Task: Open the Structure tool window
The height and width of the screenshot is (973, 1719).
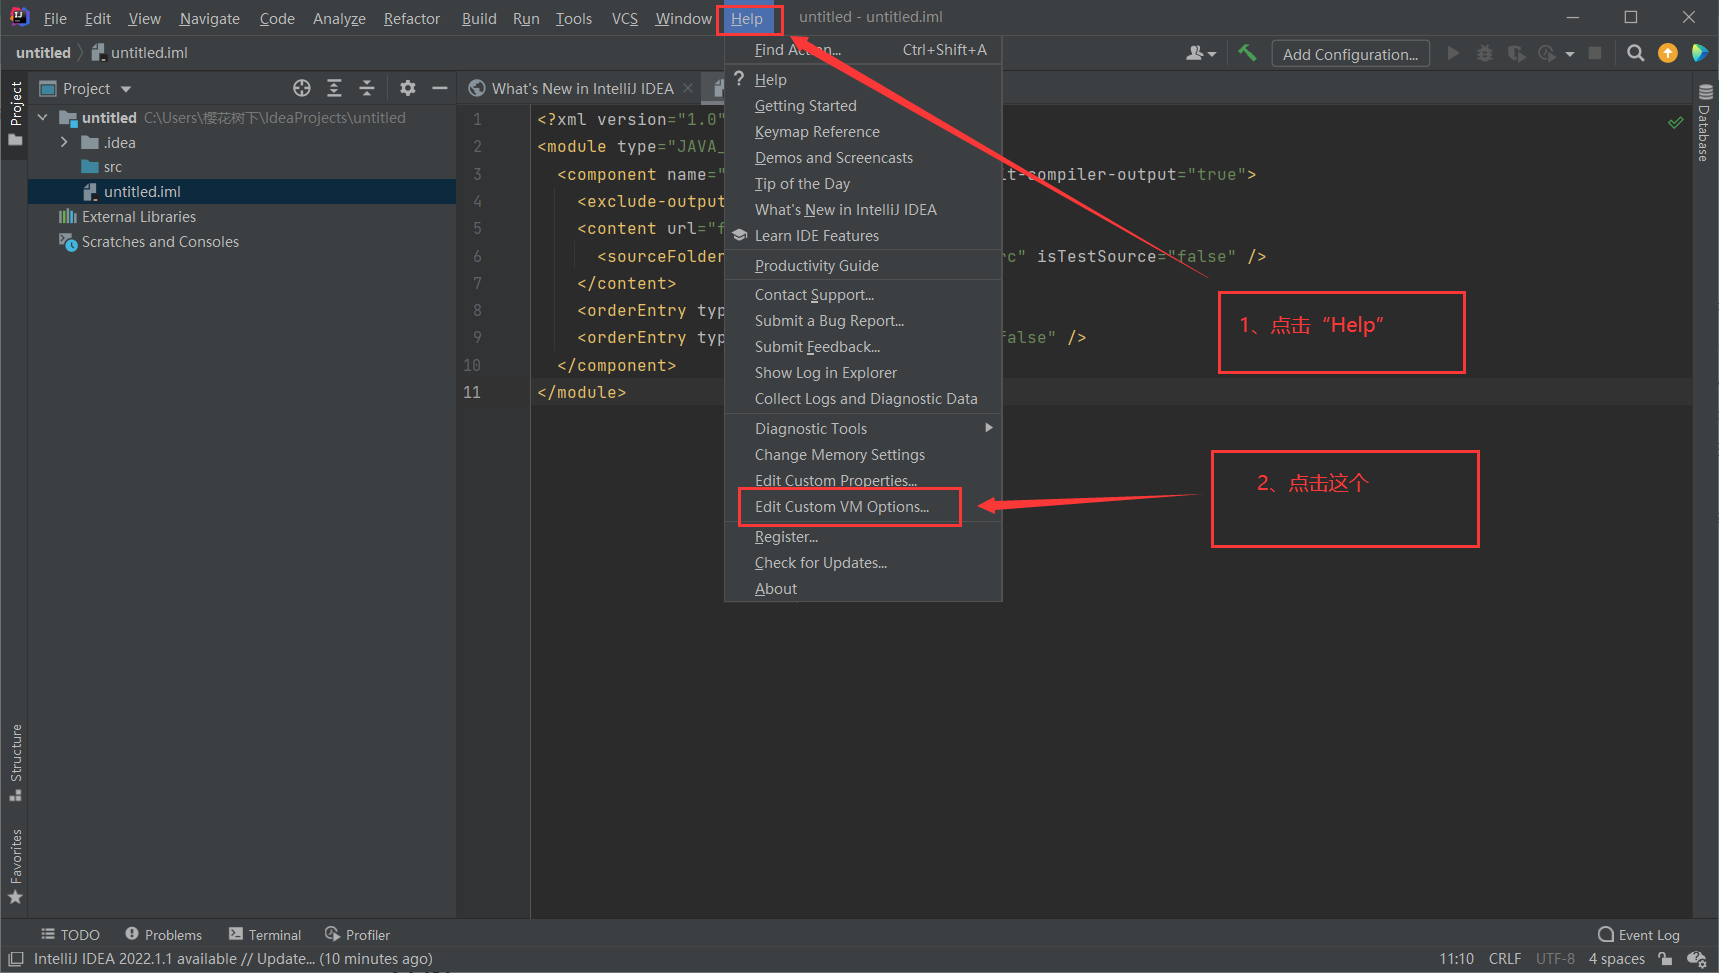Action: coord(15,763)
